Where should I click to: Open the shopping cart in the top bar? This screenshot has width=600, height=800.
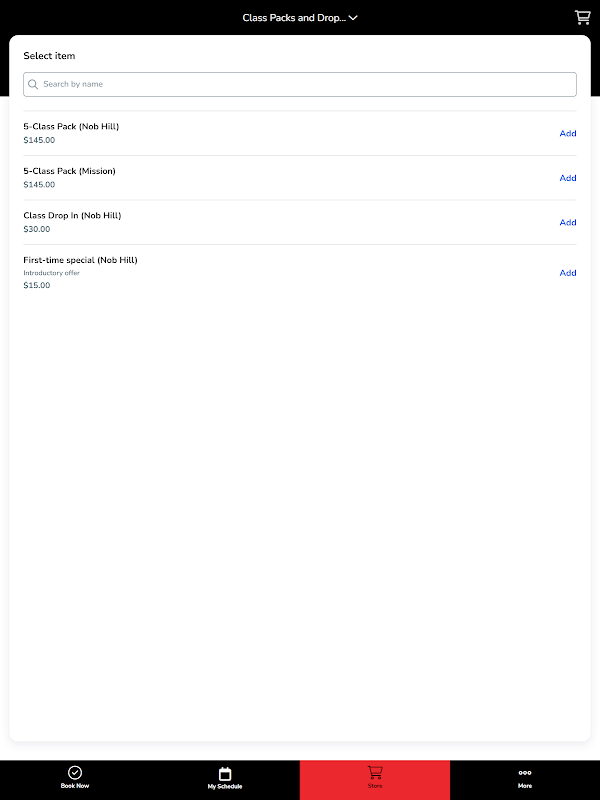tap(582, 17)
